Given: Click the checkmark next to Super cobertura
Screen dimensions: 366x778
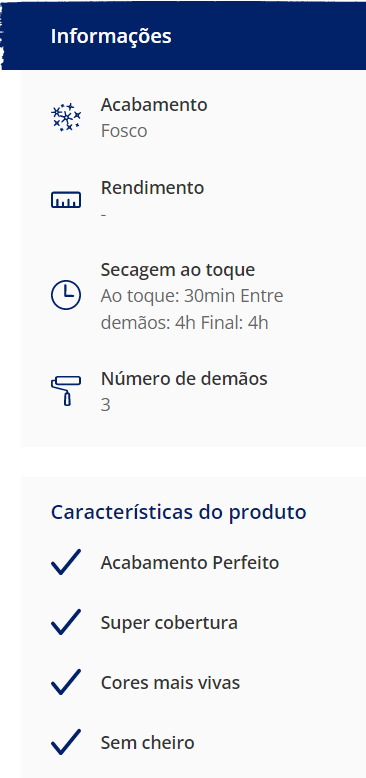Looking at the screenshot, I should pyautogui.click(x=66, y=622).
